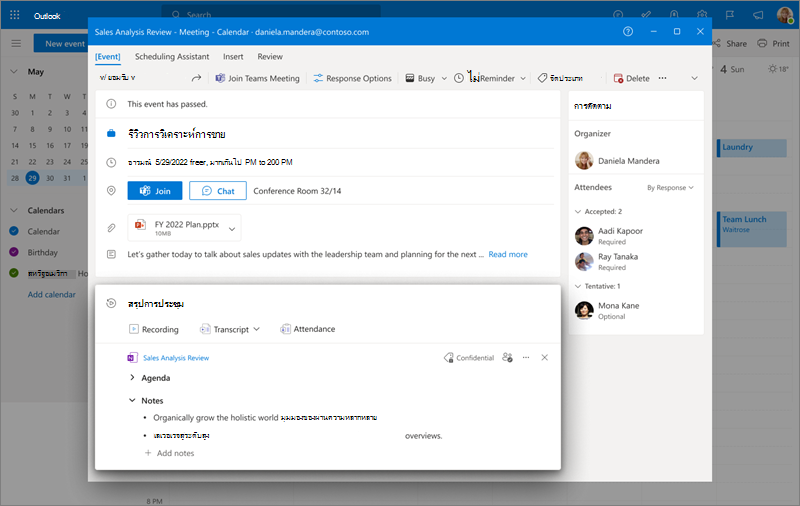Click the sun weather icon

coord(772,69)
